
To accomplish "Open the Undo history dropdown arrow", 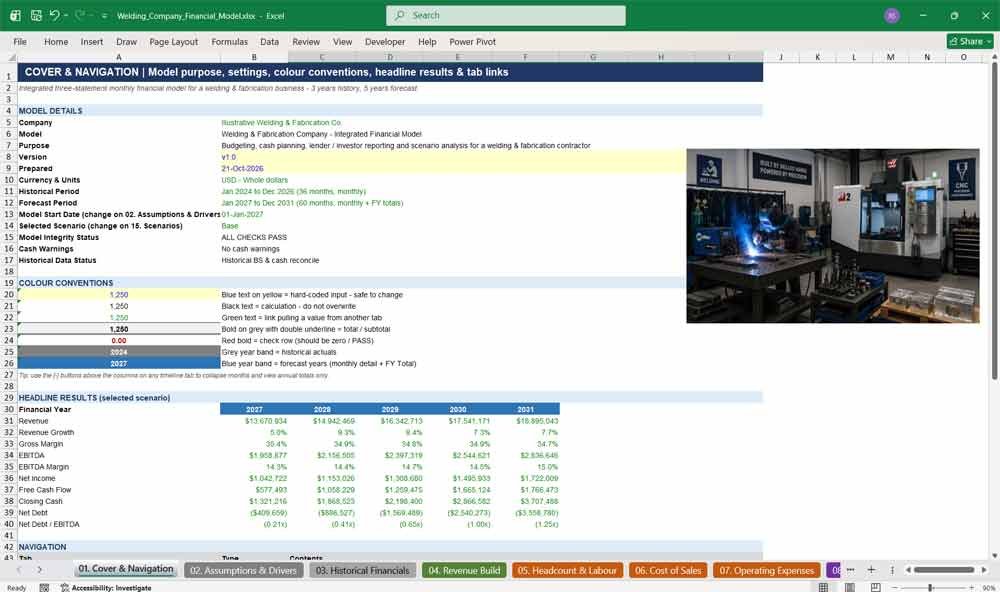I will pyautogui.click(x=66, y=15).
